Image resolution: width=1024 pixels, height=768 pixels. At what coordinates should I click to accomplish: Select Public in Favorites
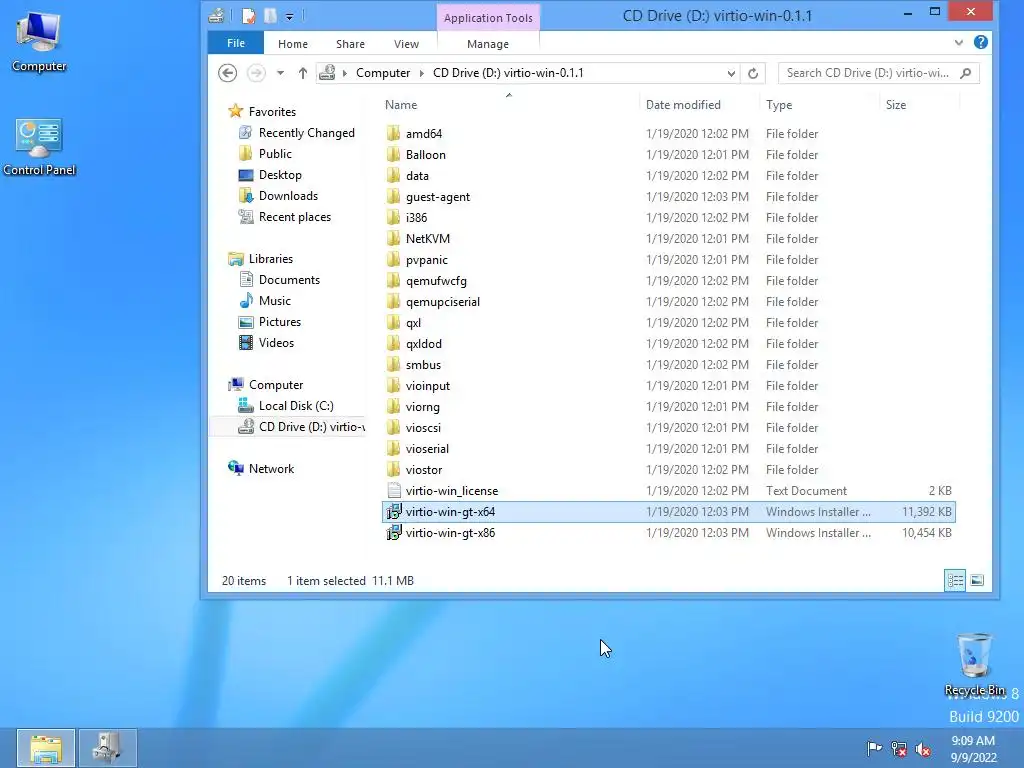pos(275,153)
